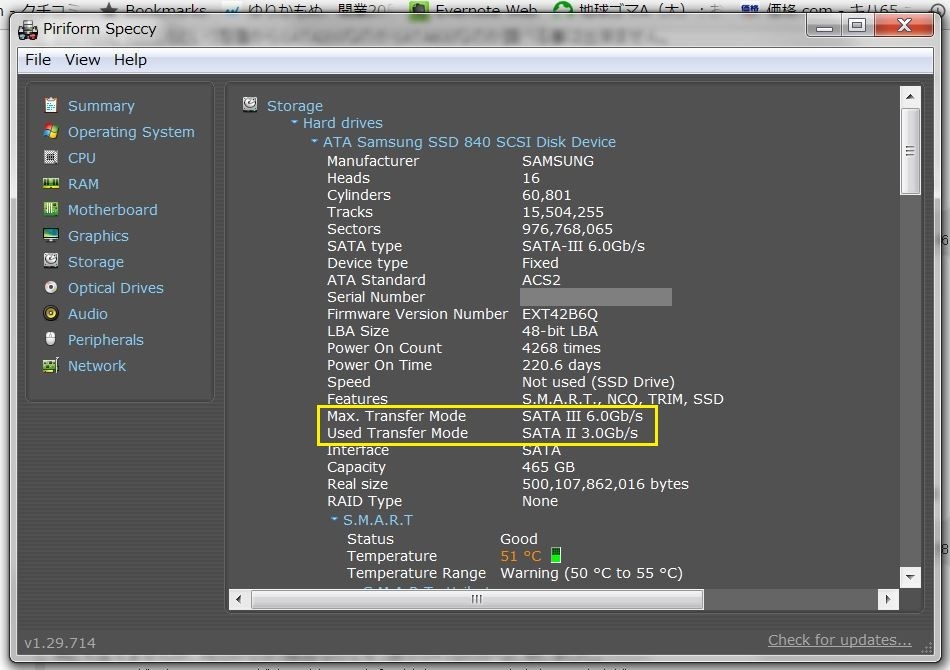Image resolution: width=950 pixels, height=670 pixels.
Task: Click the Speed value Not used (SSD Drive)
Action: [597, 382]
